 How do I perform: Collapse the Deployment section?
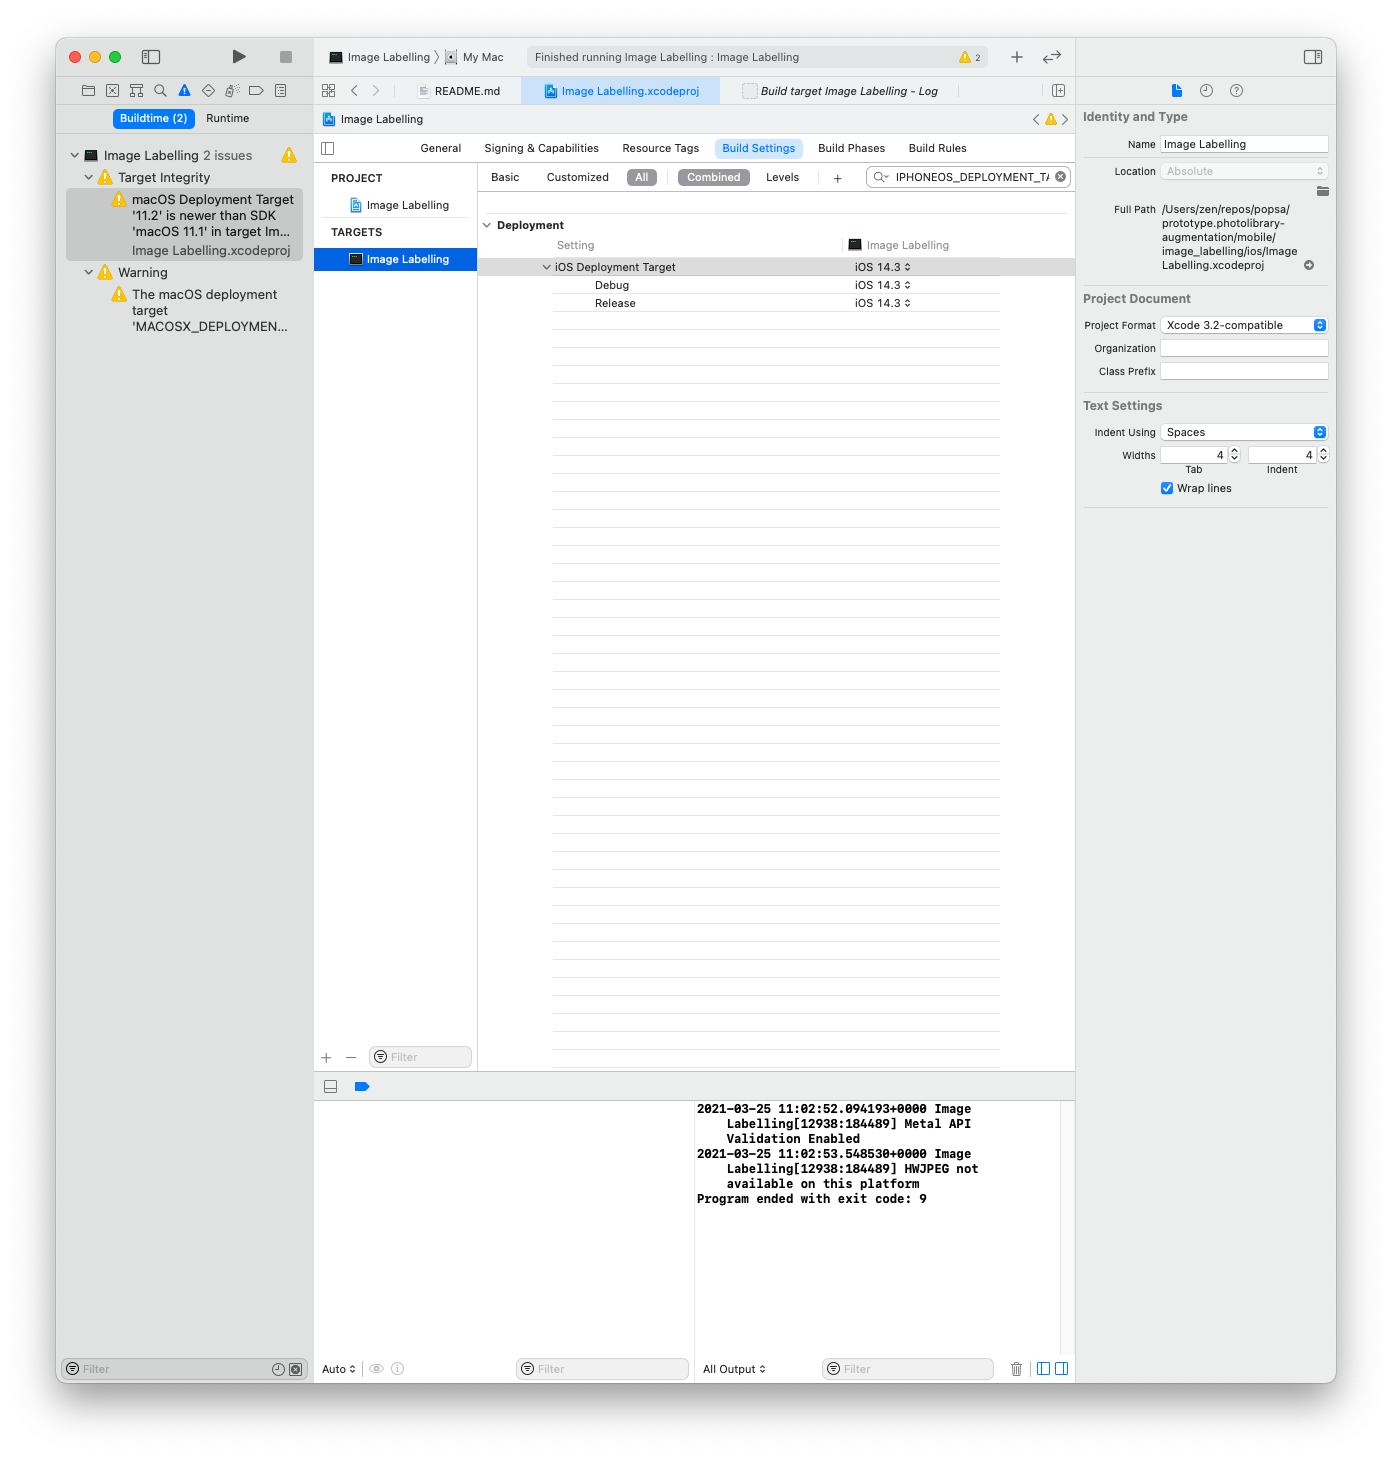click(487, 225)
